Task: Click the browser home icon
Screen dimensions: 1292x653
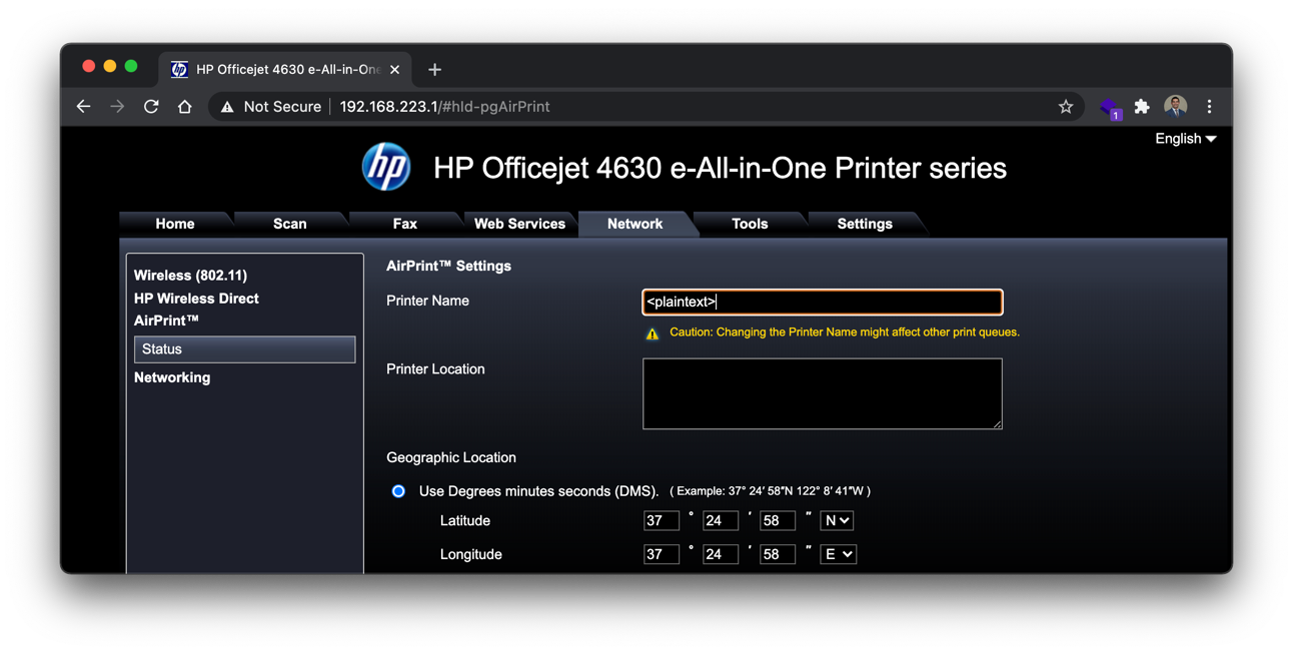Action: pos(185,106)
